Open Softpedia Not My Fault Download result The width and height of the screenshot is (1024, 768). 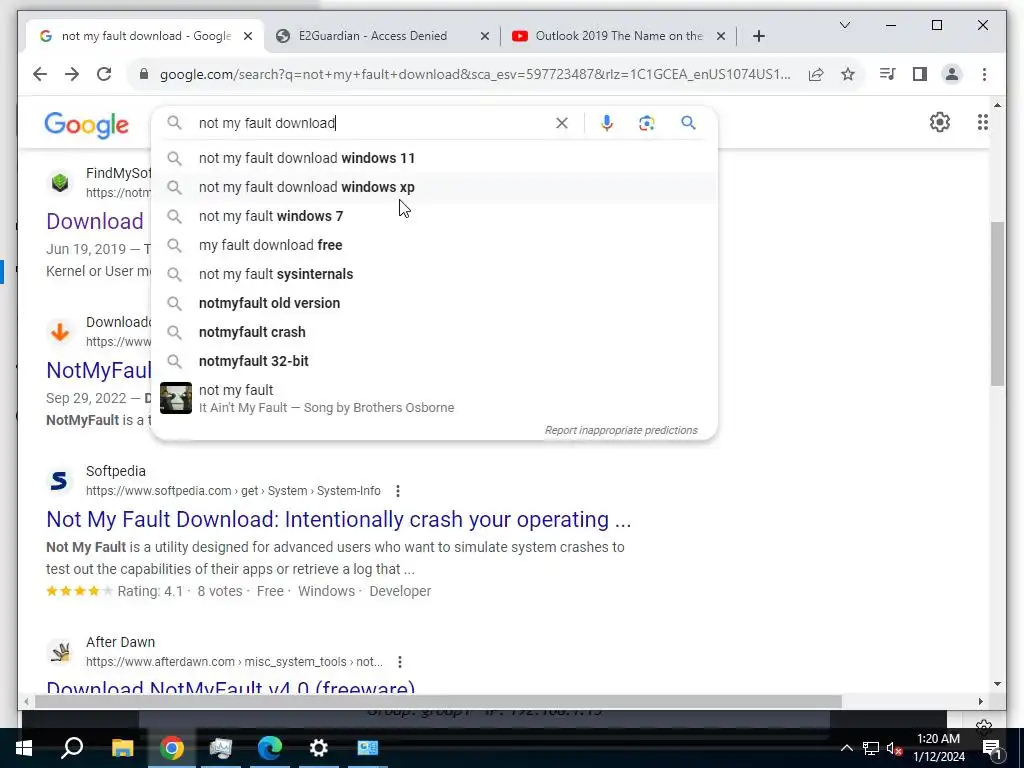[x=338, y=519]
